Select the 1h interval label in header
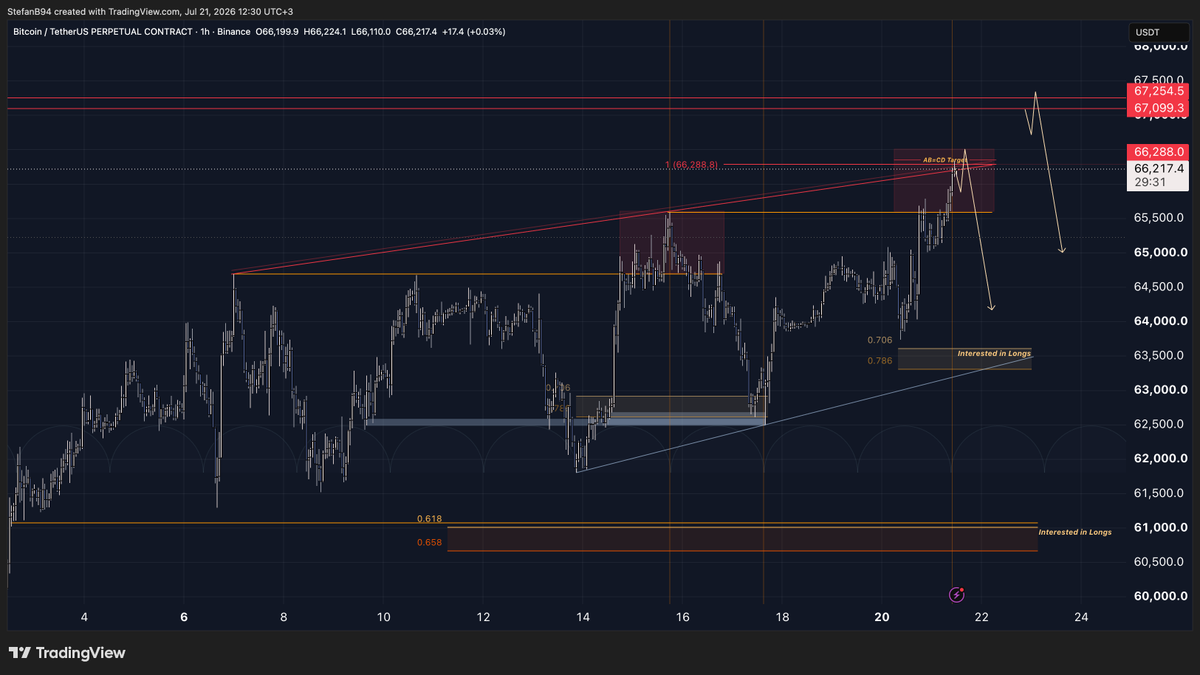The image size is (1200, 675). click(207, 32)
